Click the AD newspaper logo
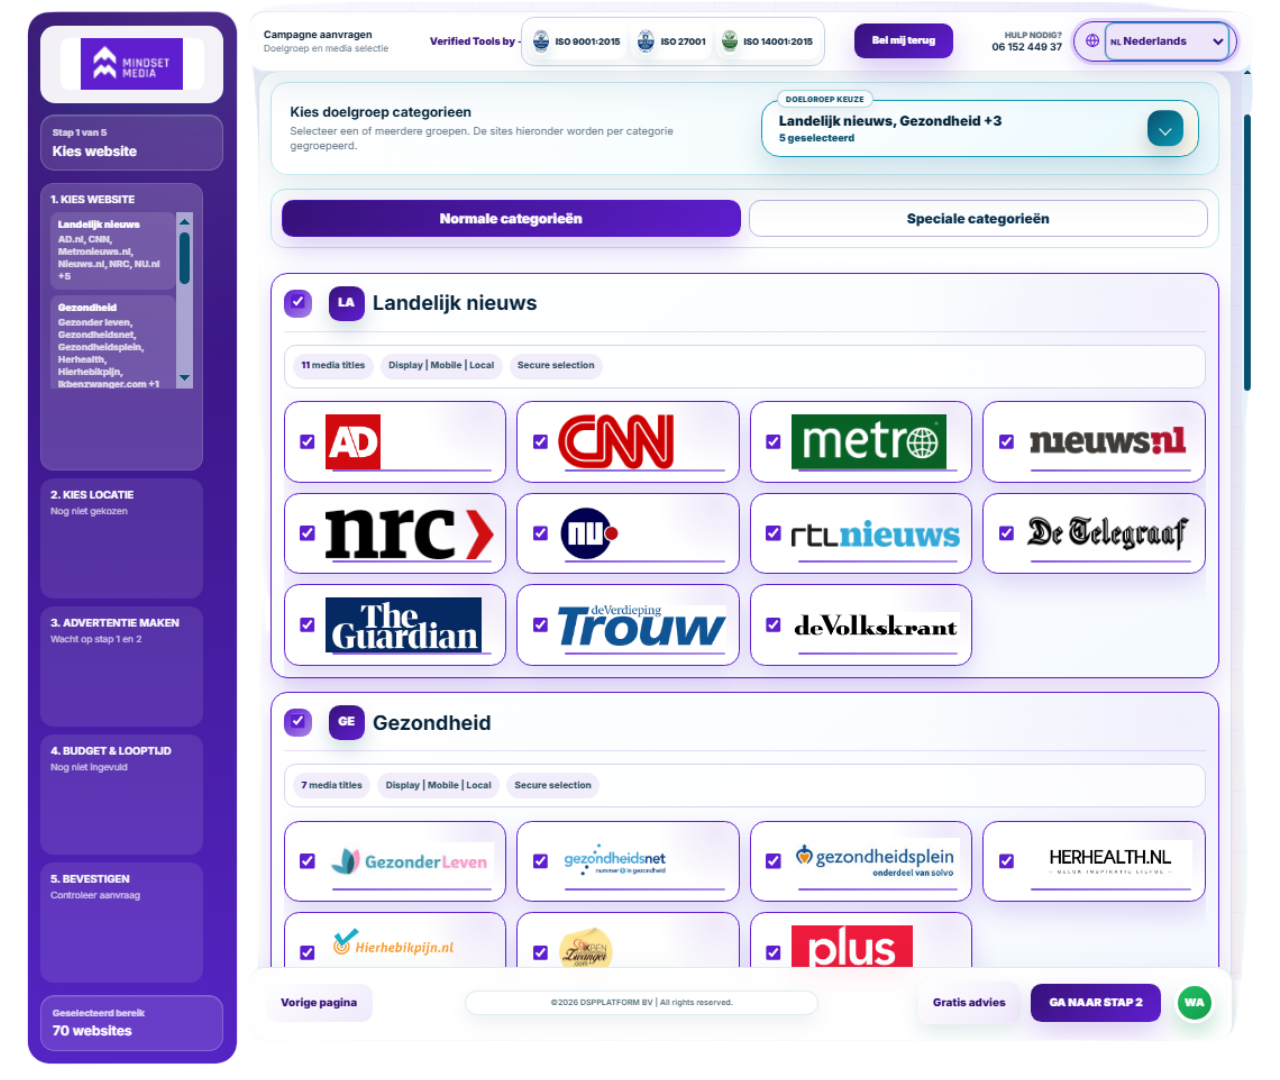1280x1080 pixels. (x=353, y=442)
